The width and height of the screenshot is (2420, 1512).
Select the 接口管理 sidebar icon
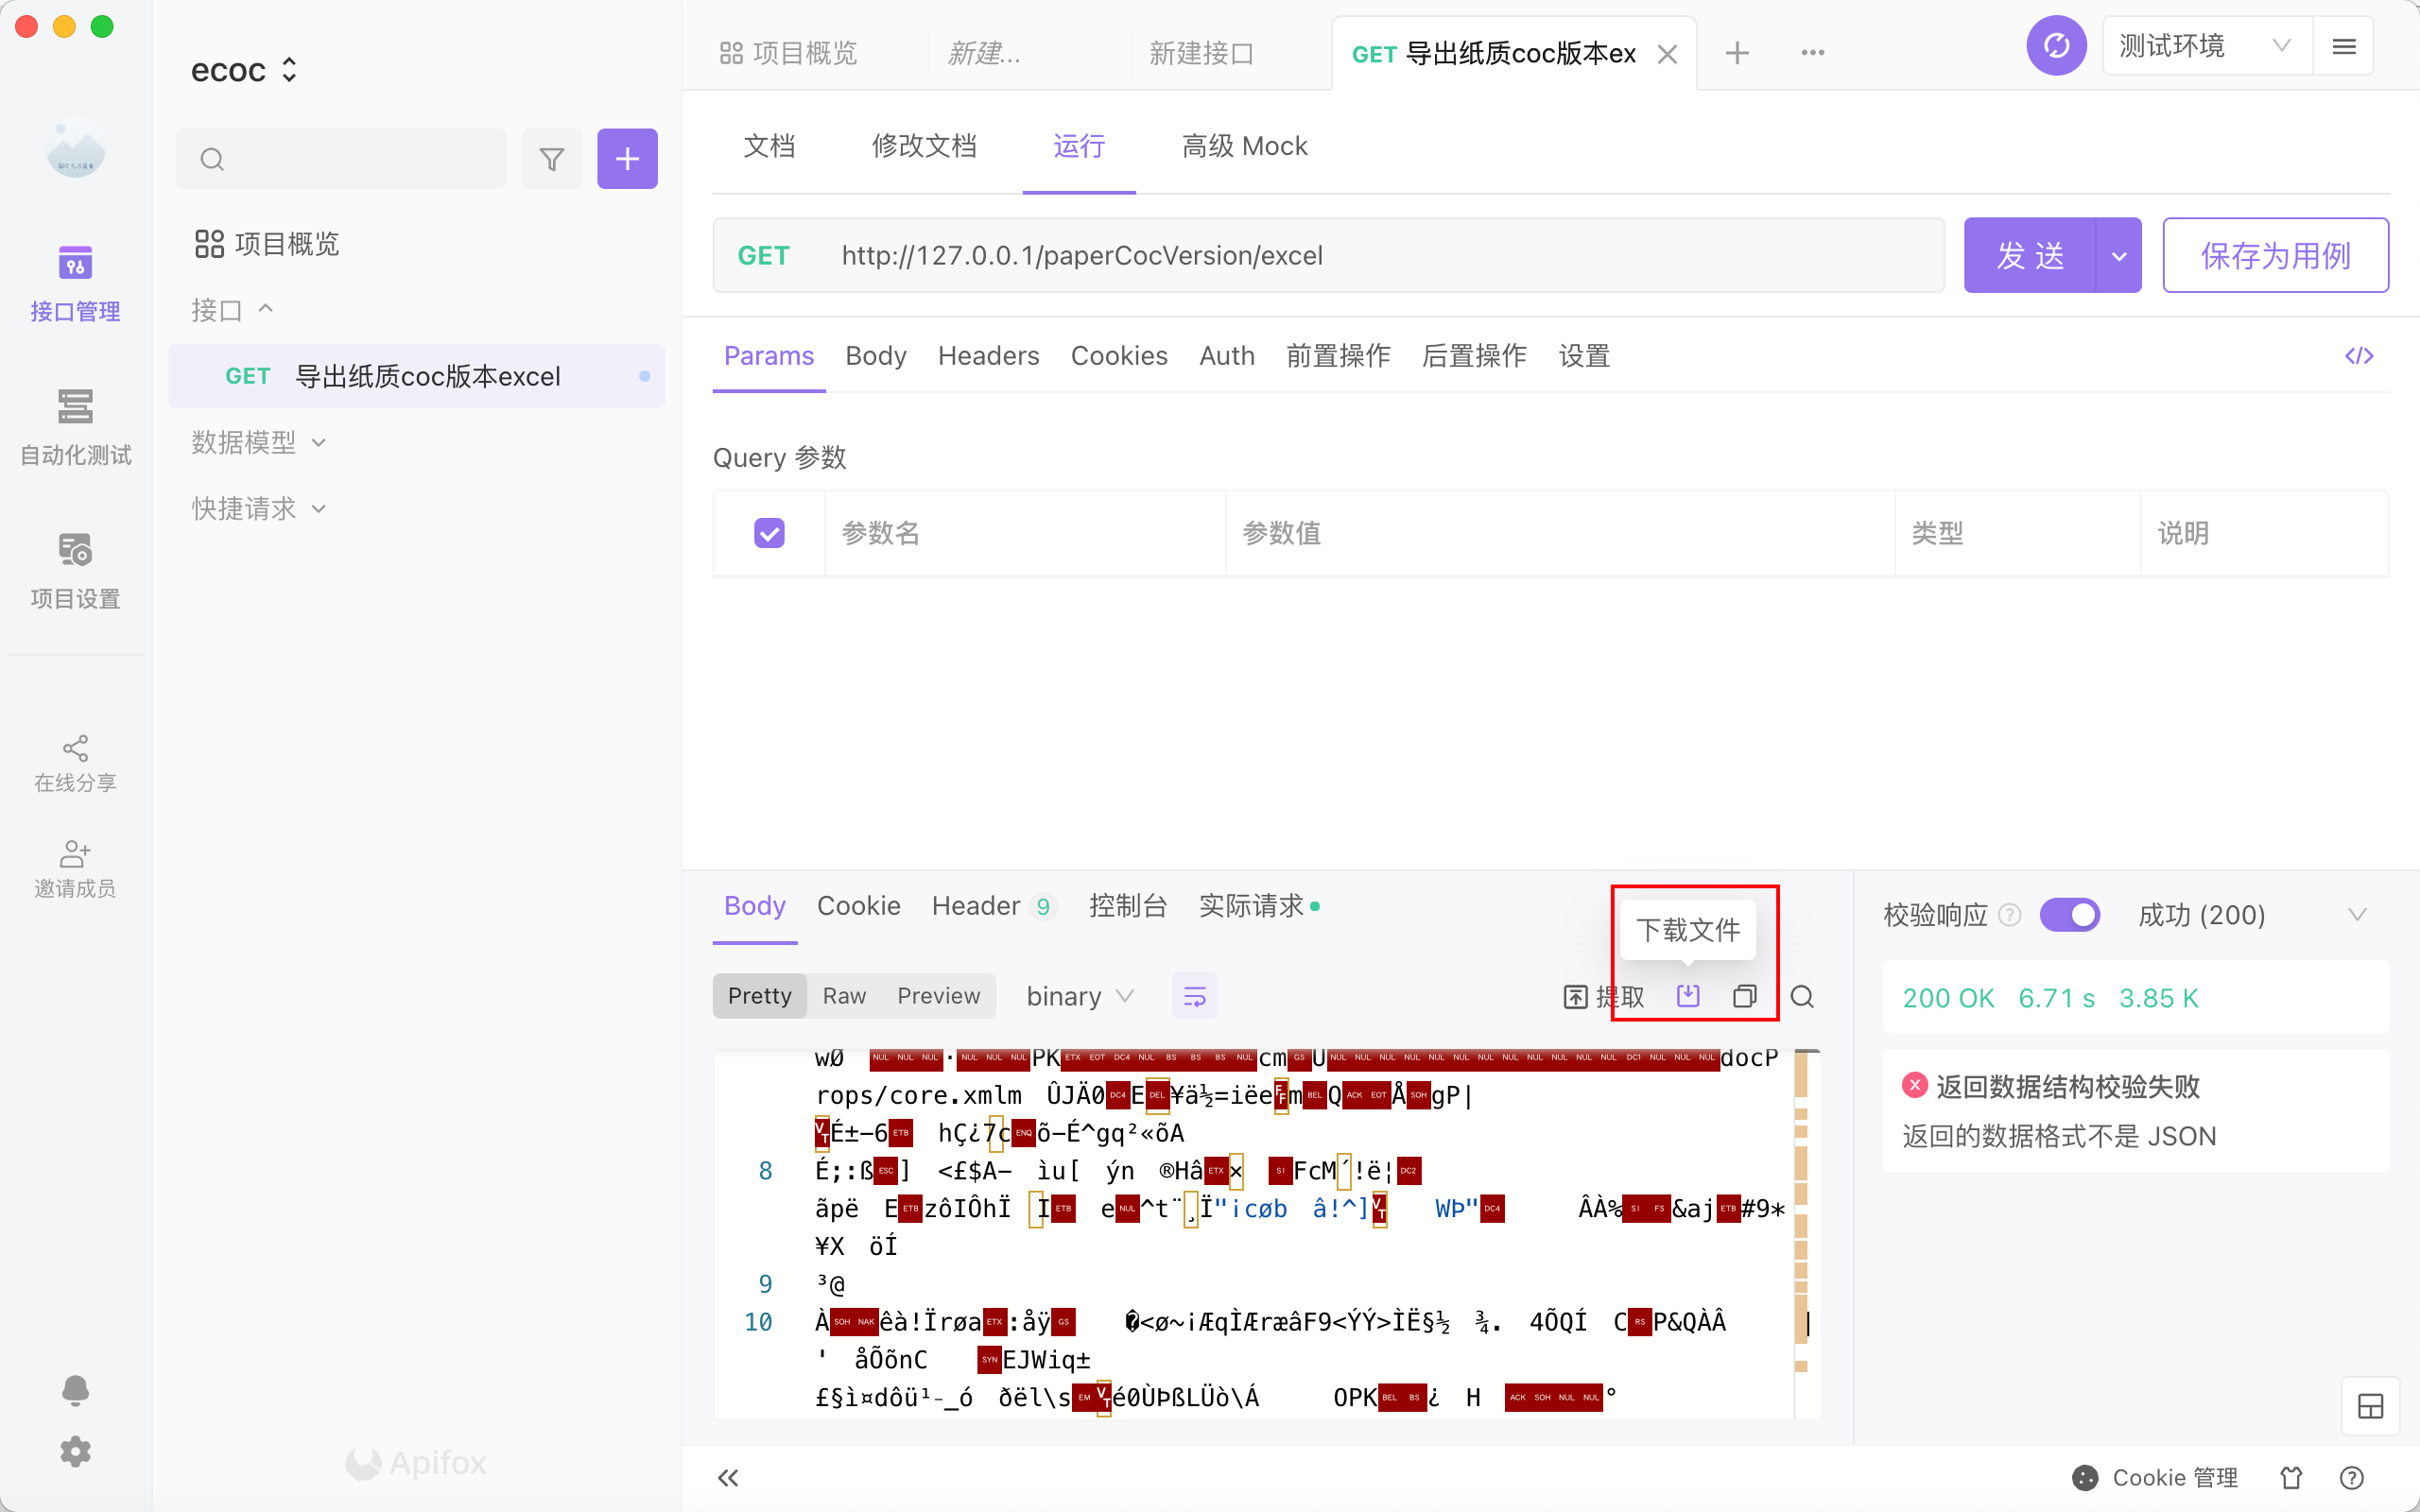[x=75, y=282]
